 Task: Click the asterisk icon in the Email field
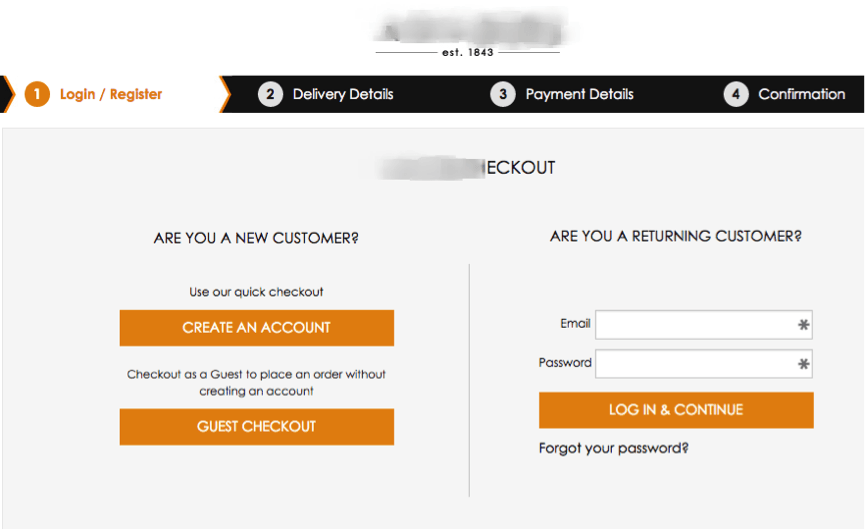tap(803, 325)
